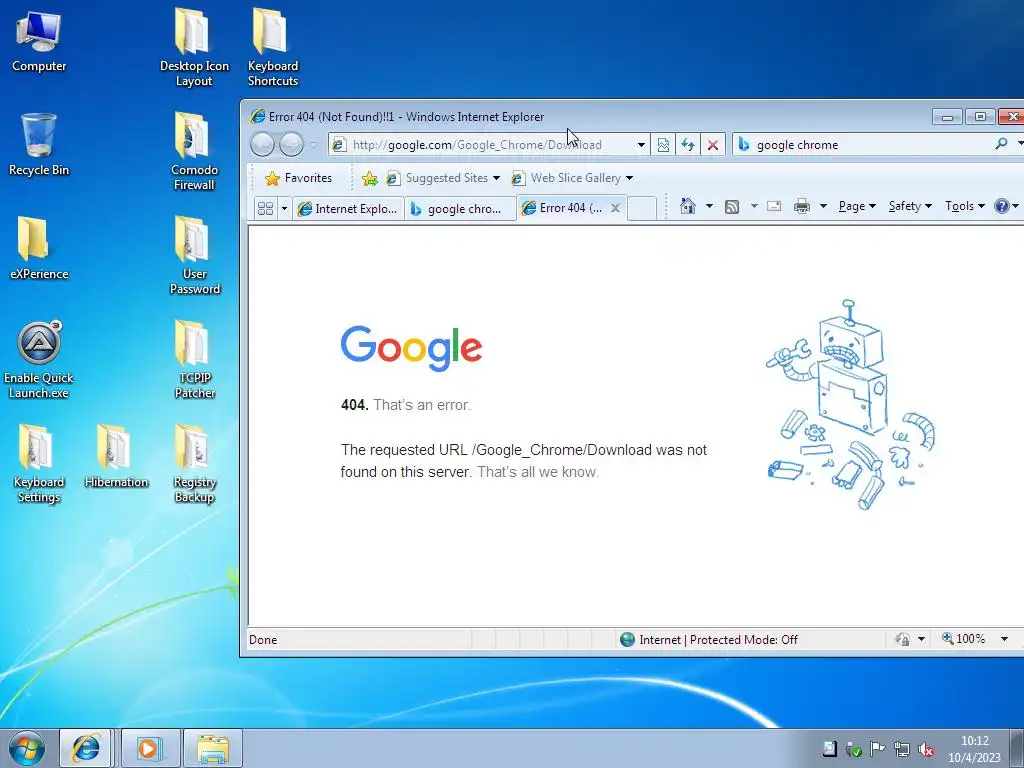
Task: Click the search magnifier icon
Action: [x=1001, y=144]
